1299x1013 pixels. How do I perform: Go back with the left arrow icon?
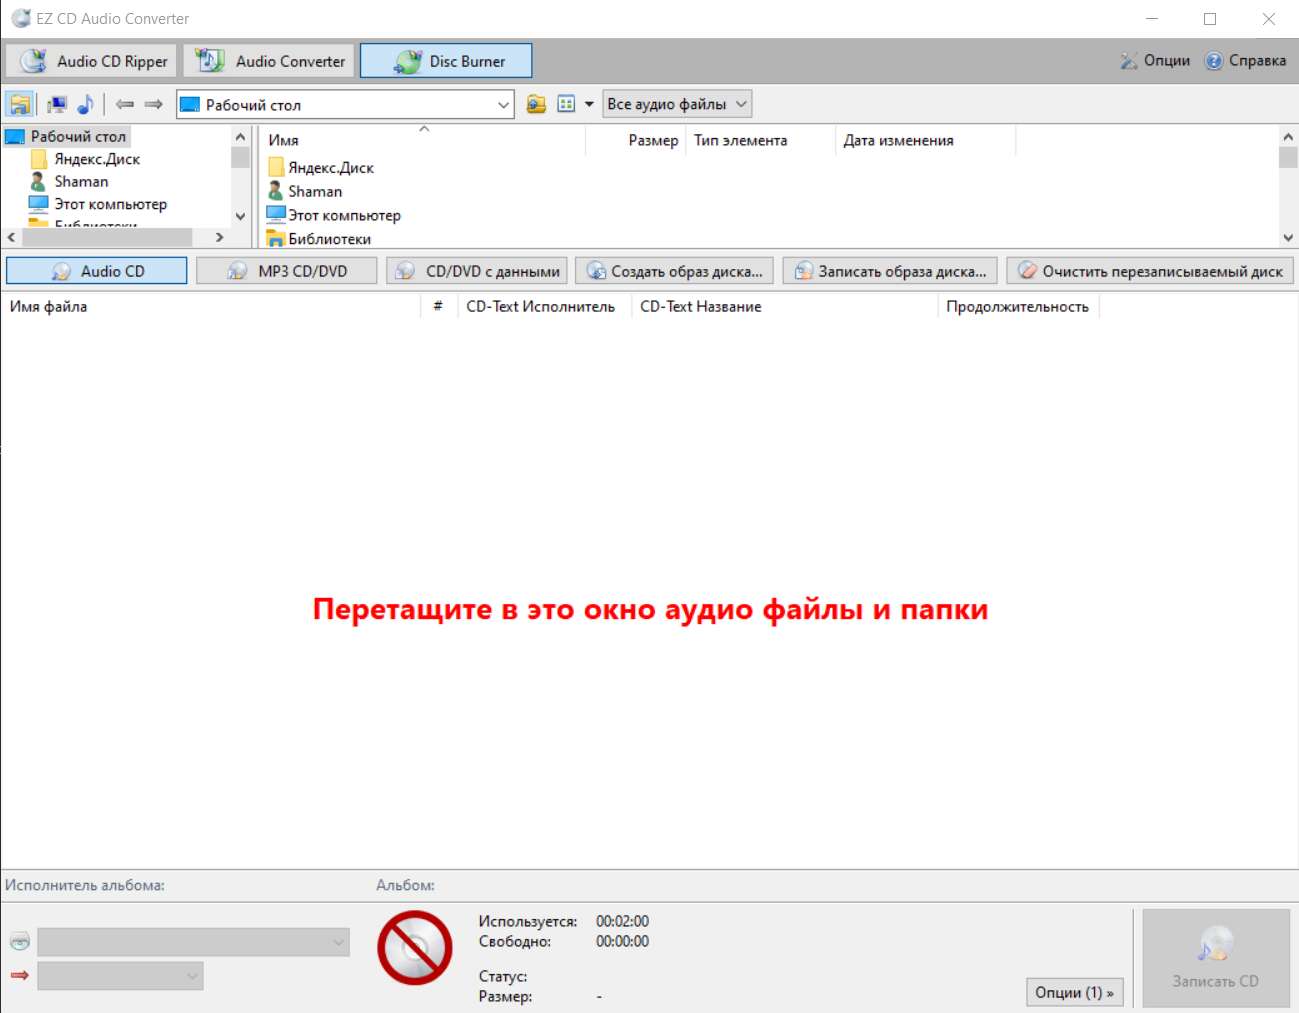coord(125,104)
